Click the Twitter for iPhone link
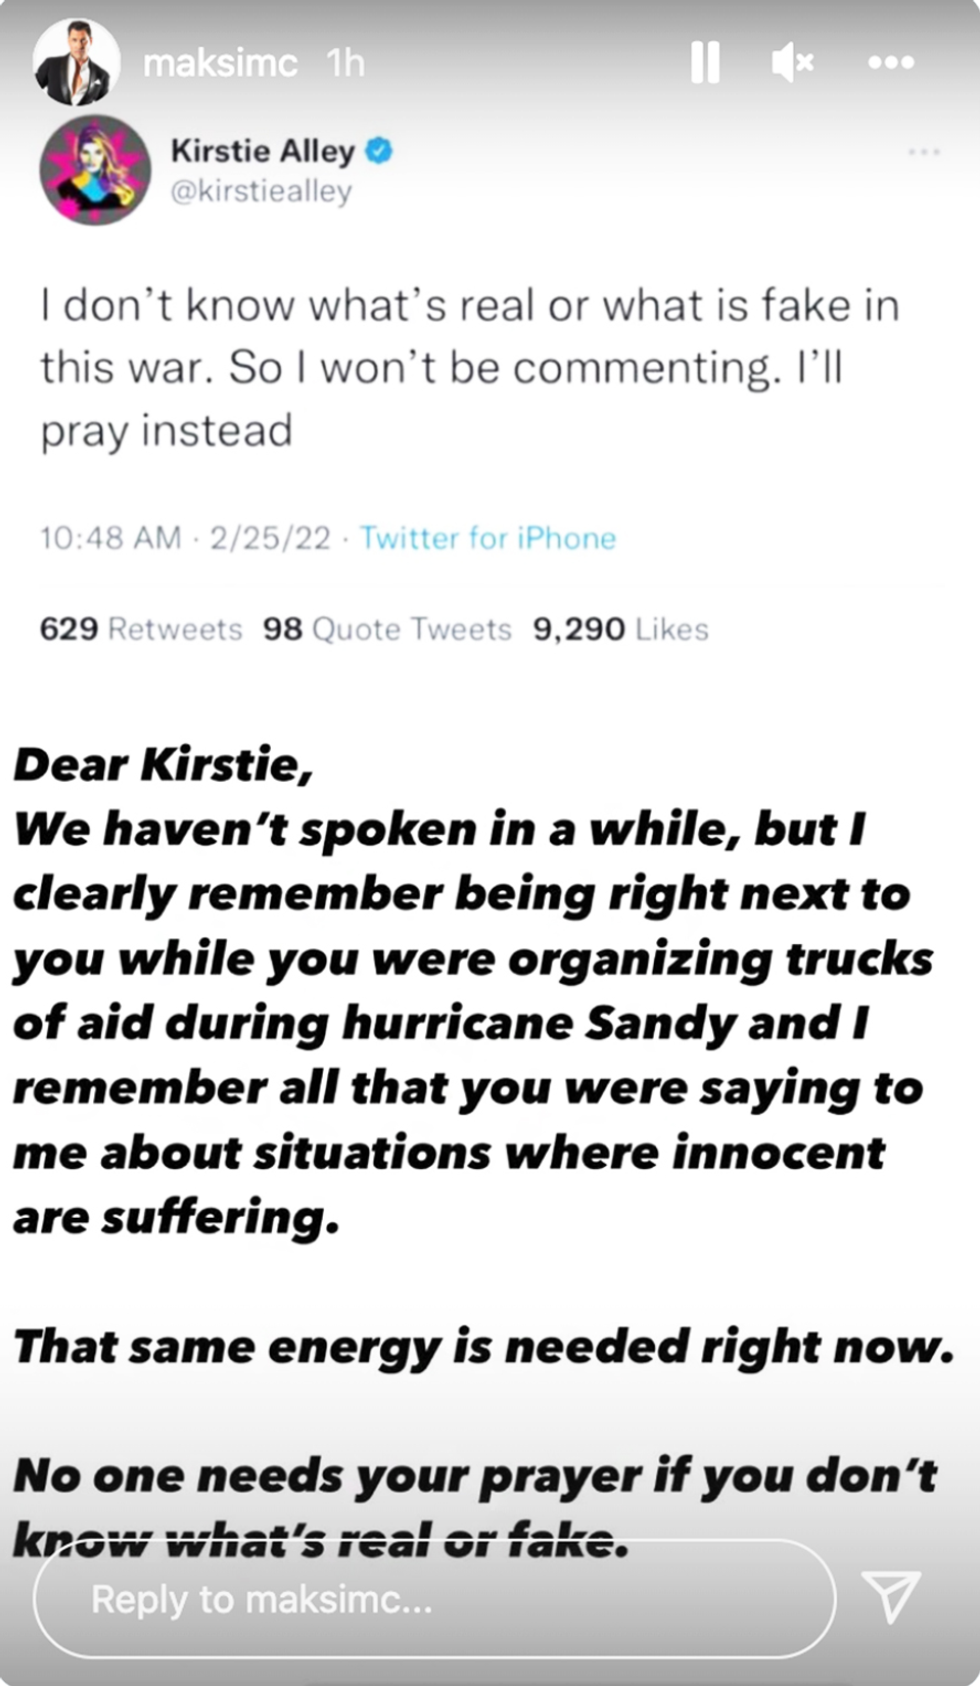The width and height of the screenshot is (980, 1686). [x=488, y=538]
